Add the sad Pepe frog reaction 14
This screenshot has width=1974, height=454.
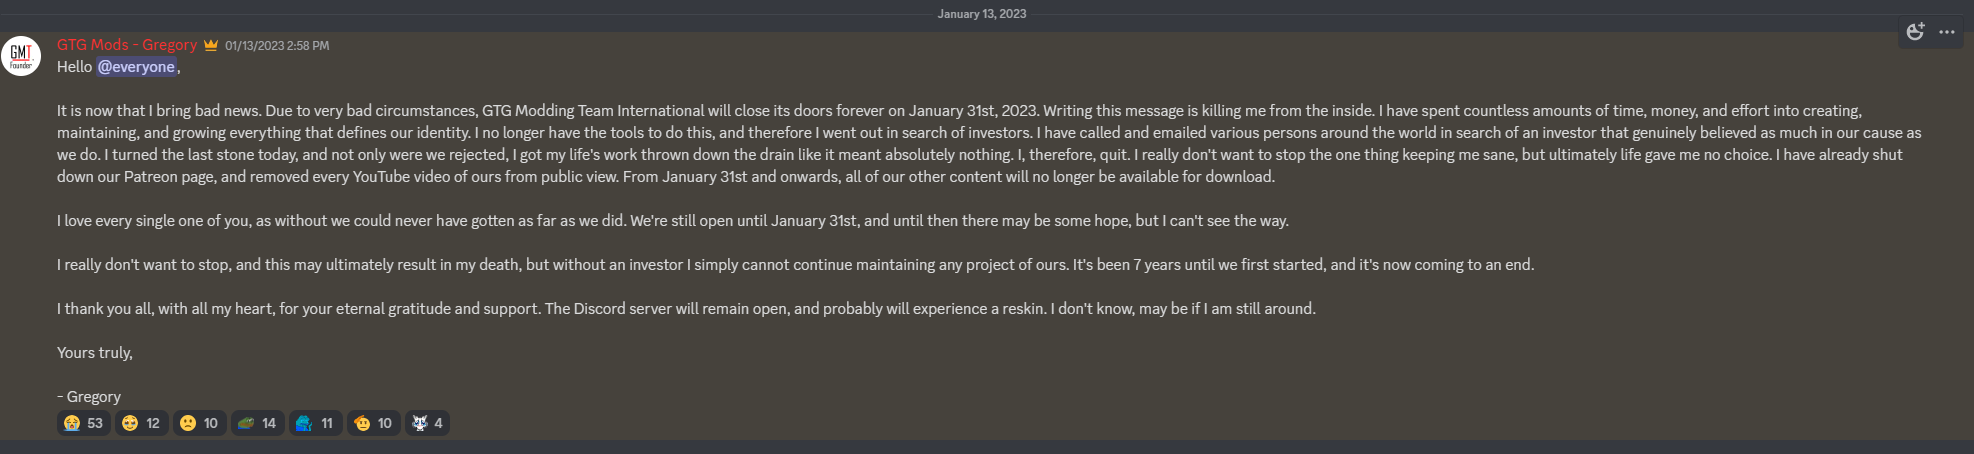tap(257, 423)
